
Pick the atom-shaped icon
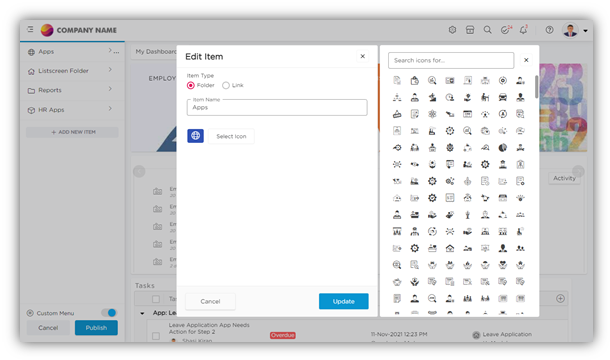(432, 114)
